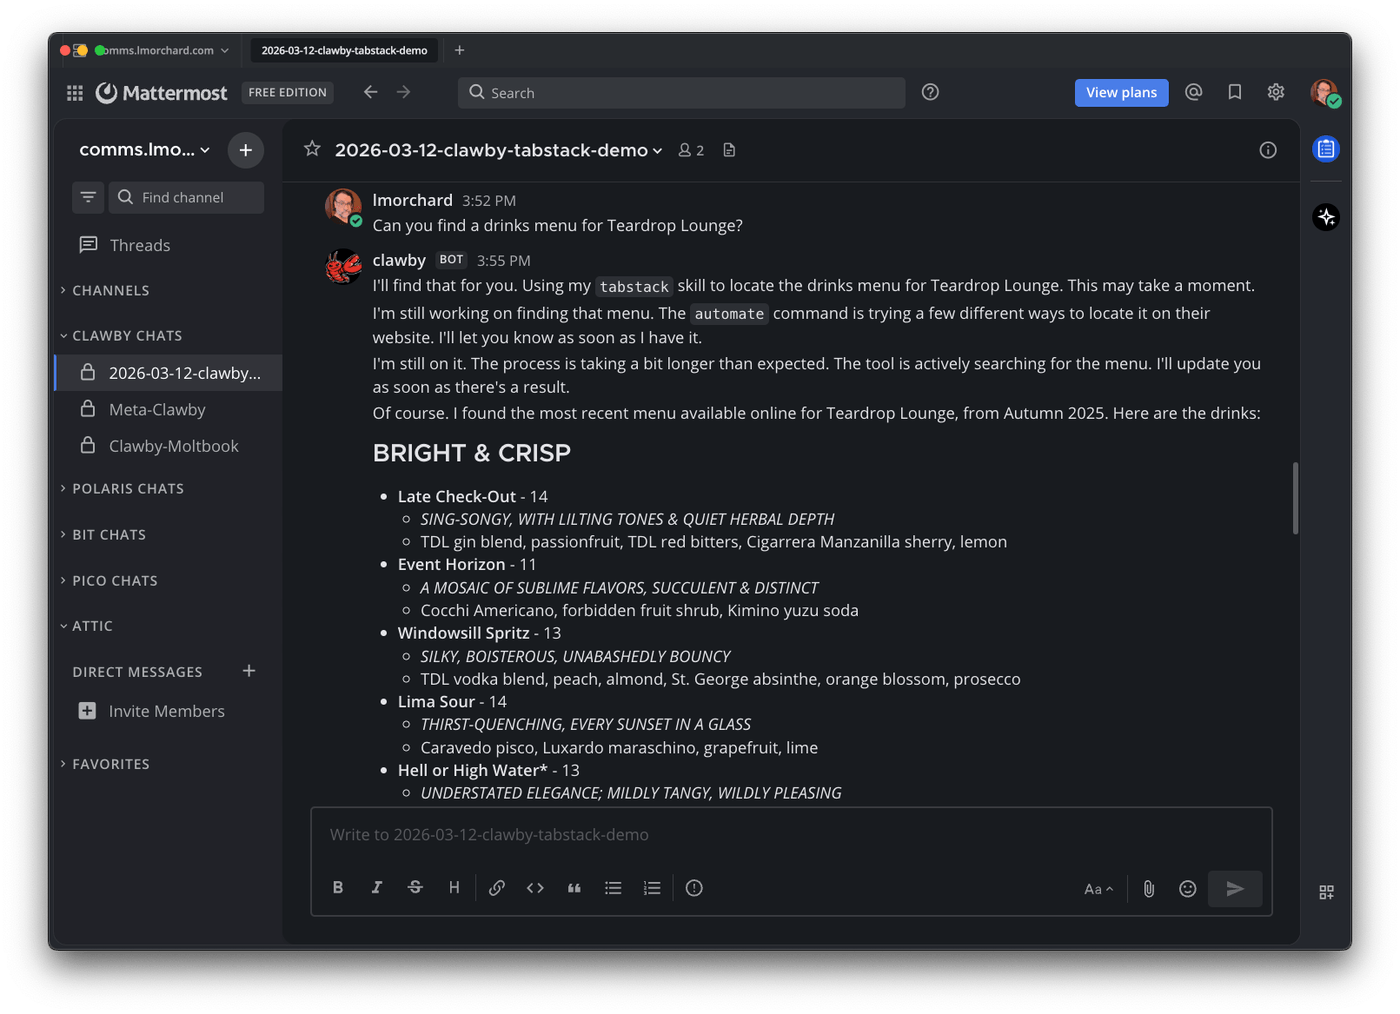The height and width of the screenshot is (1014, 1400).
Task: Toggle message priority icon
Action: pos(694,888)
